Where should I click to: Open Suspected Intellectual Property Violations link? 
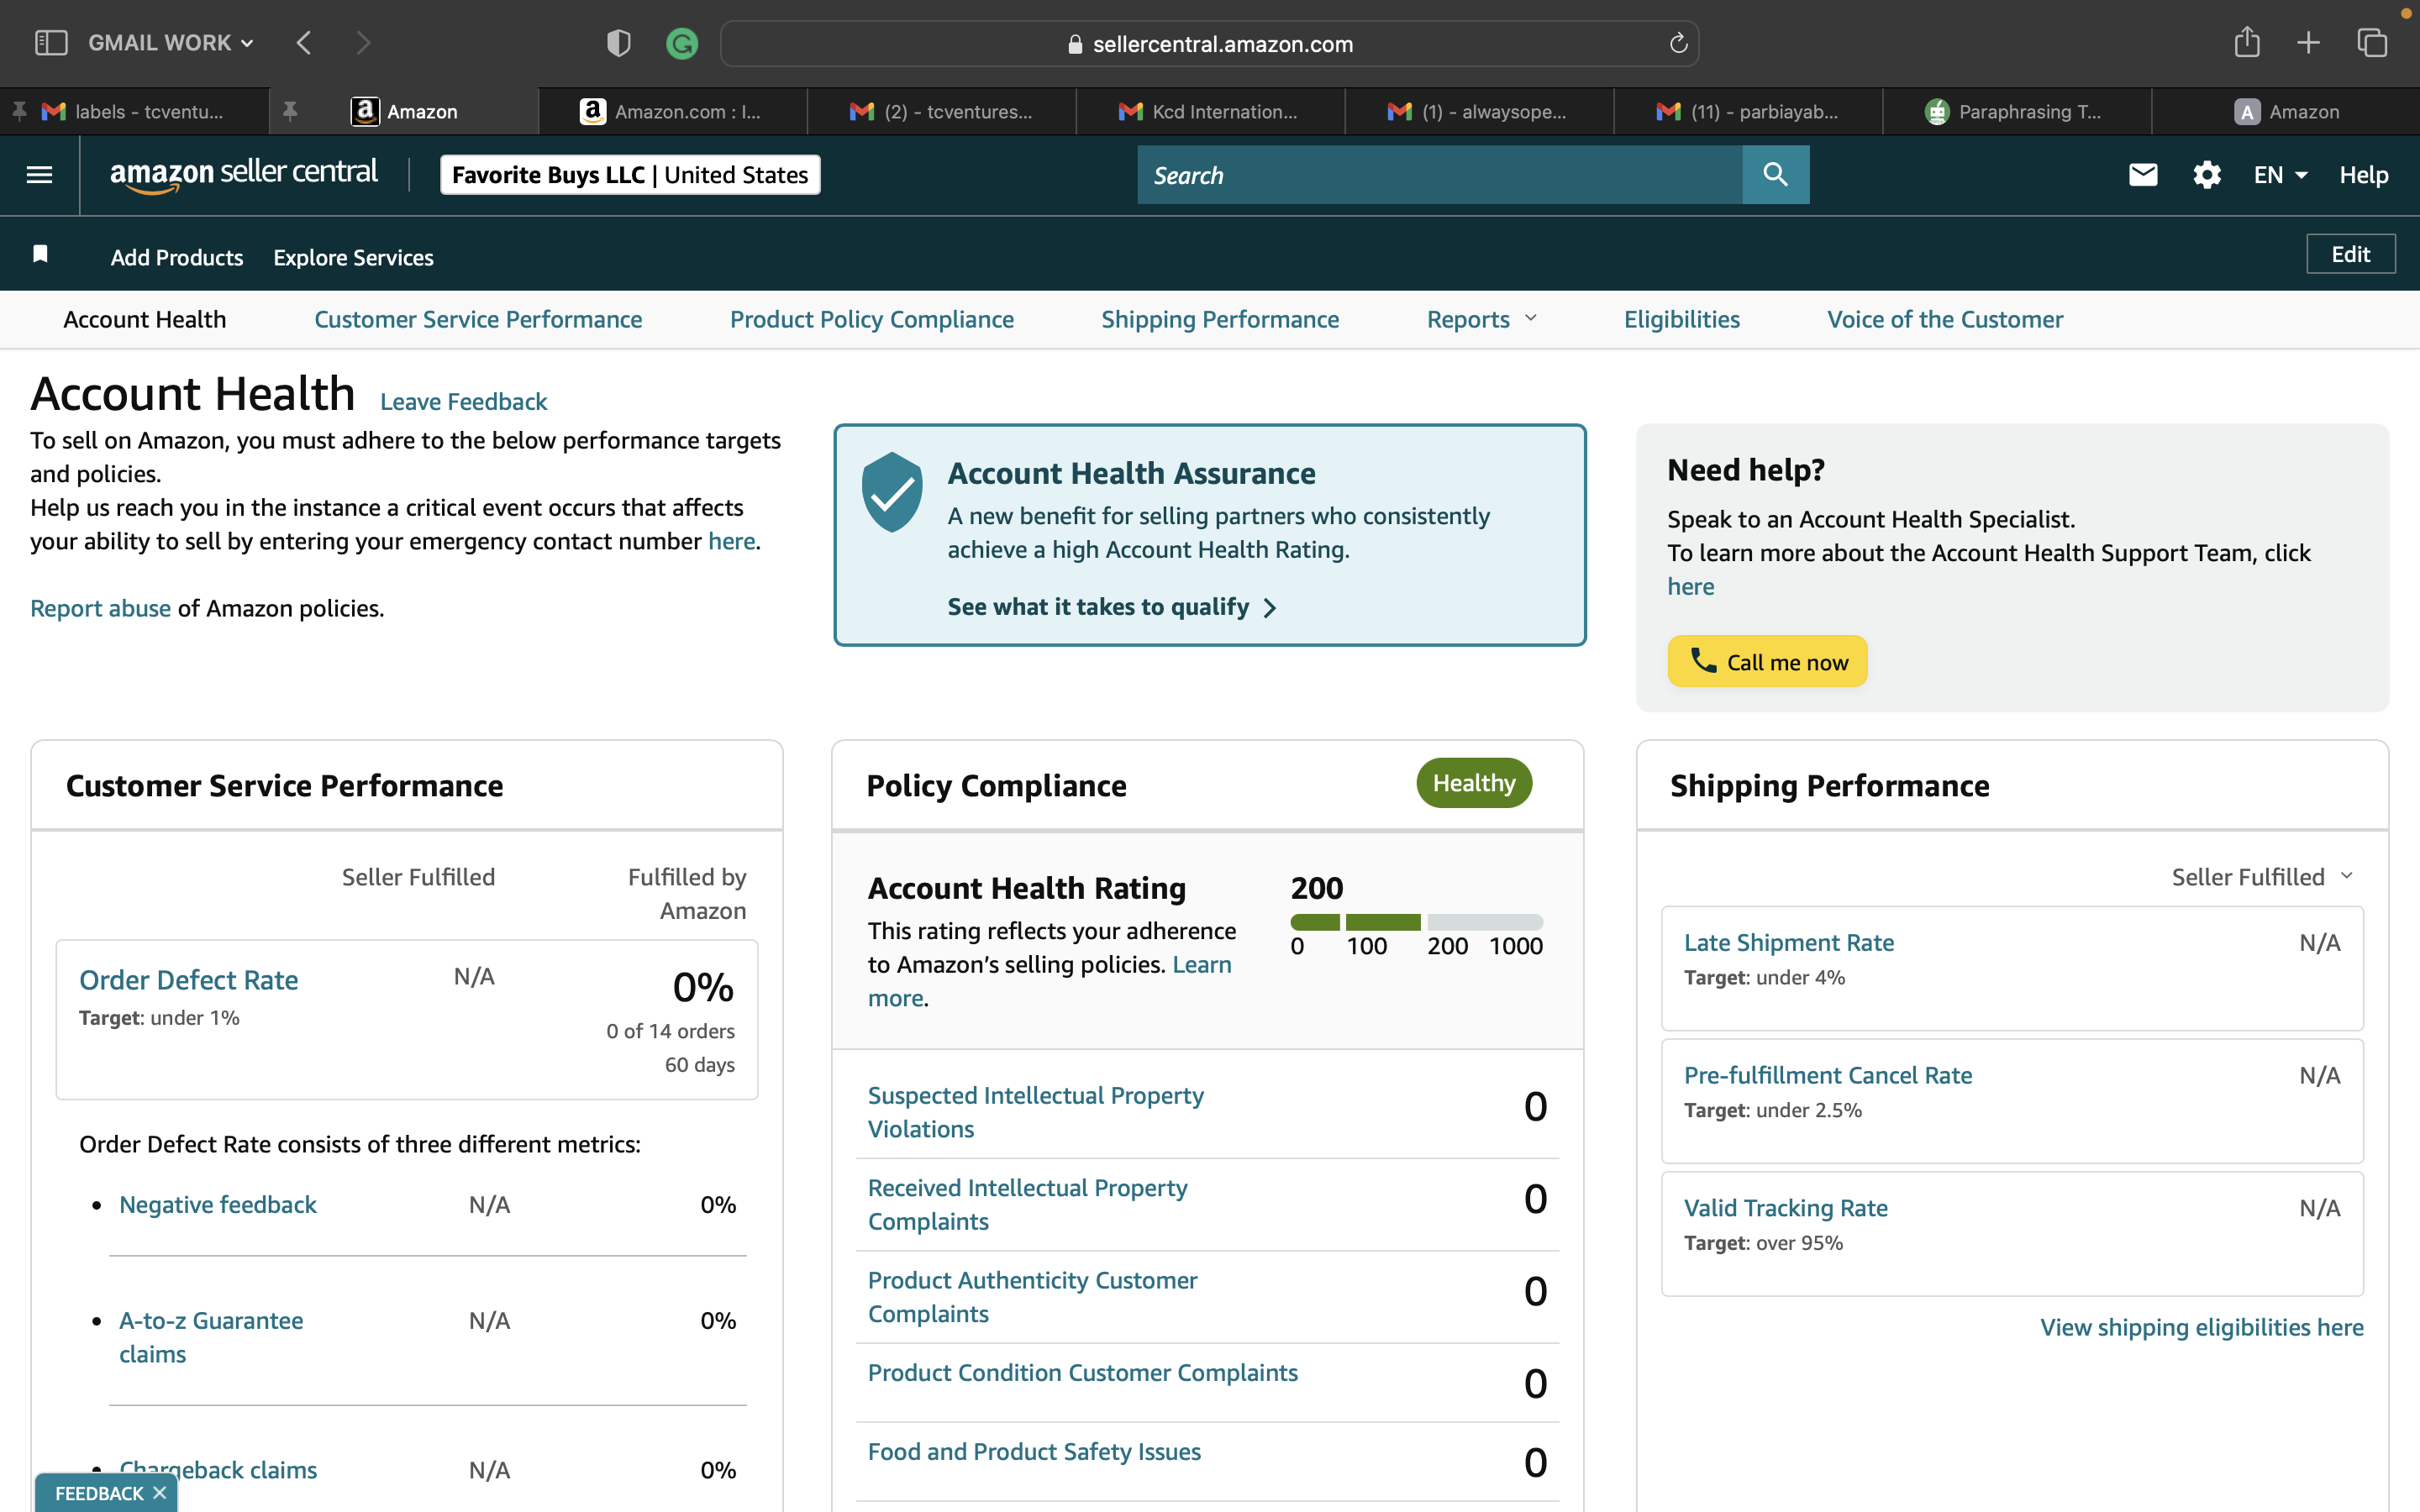(x=1036, y=1112)
